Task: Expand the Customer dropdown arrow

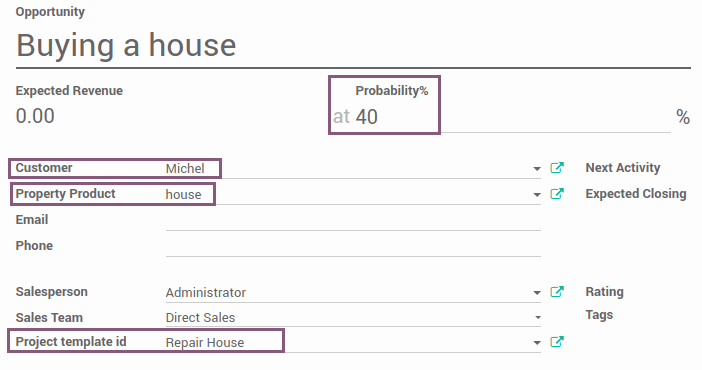Action: click(537, 169)
